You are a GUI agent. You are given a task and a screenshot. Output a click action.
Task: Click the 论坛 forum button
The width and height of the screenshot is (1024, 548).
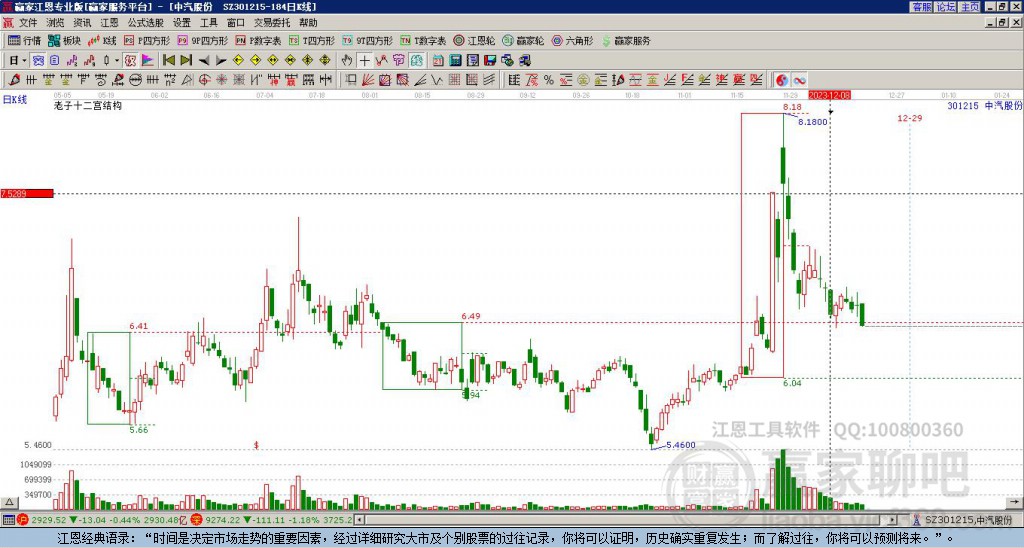pyautogui.click(x=946, y=7)
